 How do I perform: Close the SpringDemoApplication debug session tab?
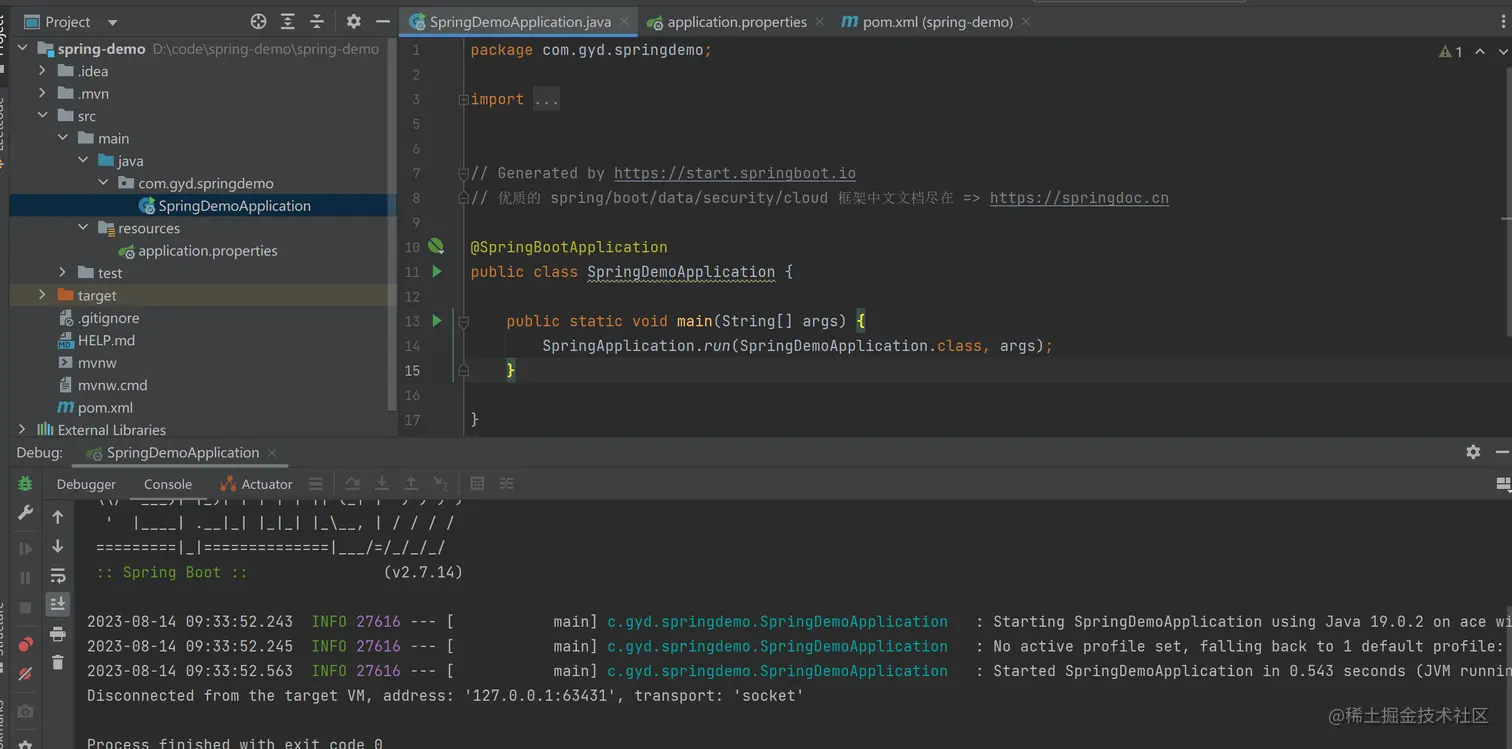pyautogui.click(x=271, y=453)
